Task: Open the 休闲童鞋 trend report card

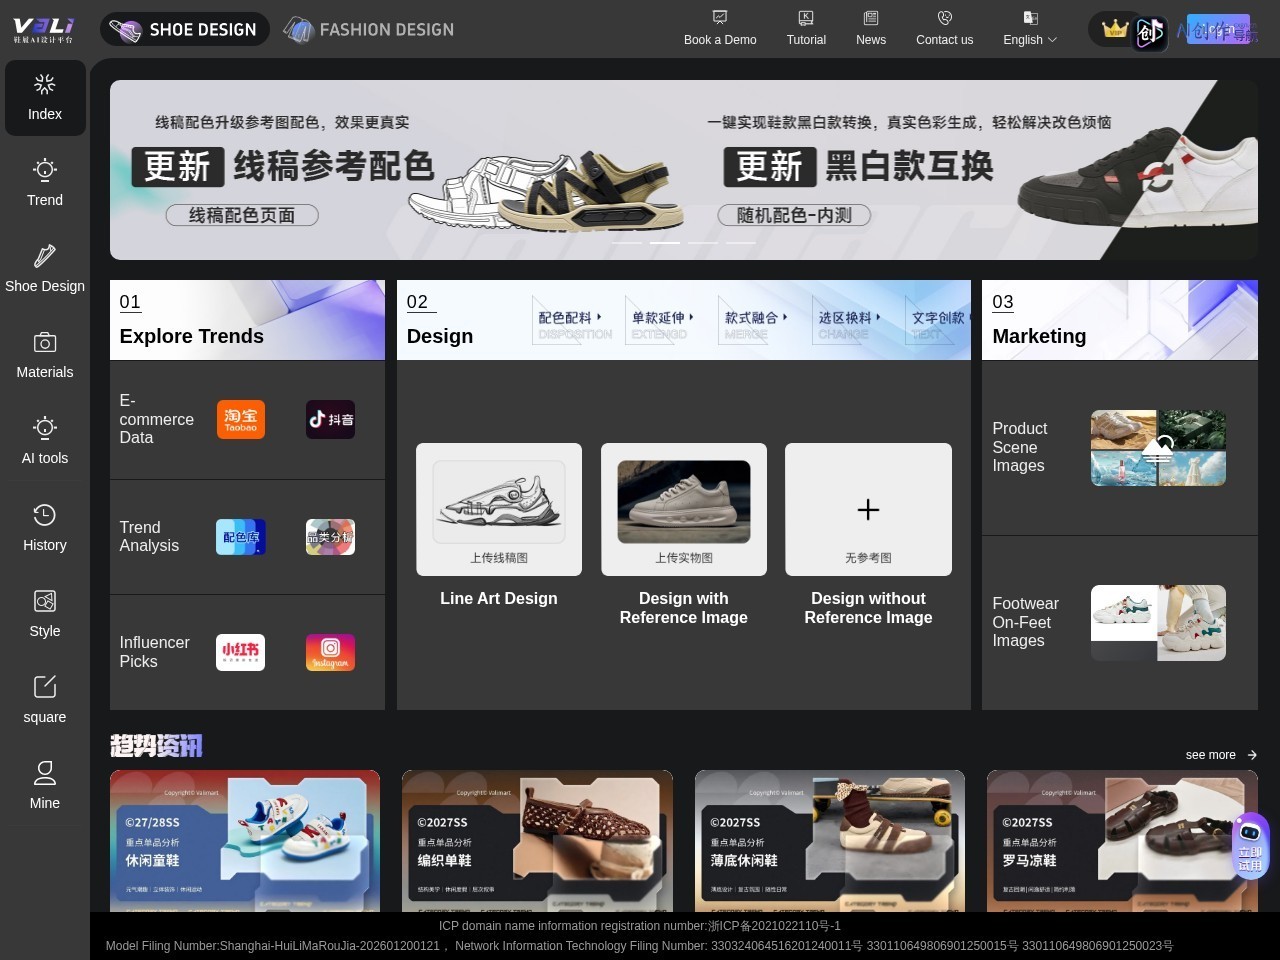Action: coord(245,841)
